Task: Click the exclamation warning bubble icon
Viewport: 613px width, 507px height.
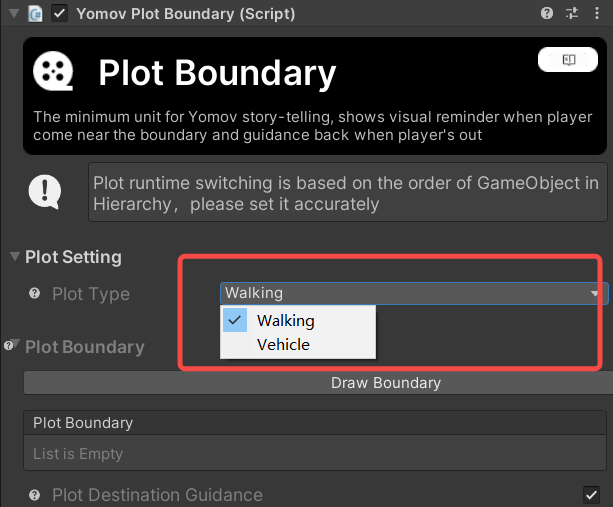Action: pos(45,192)
